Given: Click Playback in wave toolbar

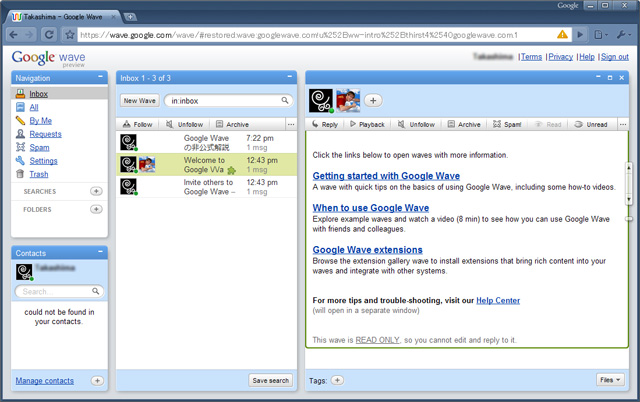Looking at the screenshot, I should pyautogui.click(x=367, y=124).
